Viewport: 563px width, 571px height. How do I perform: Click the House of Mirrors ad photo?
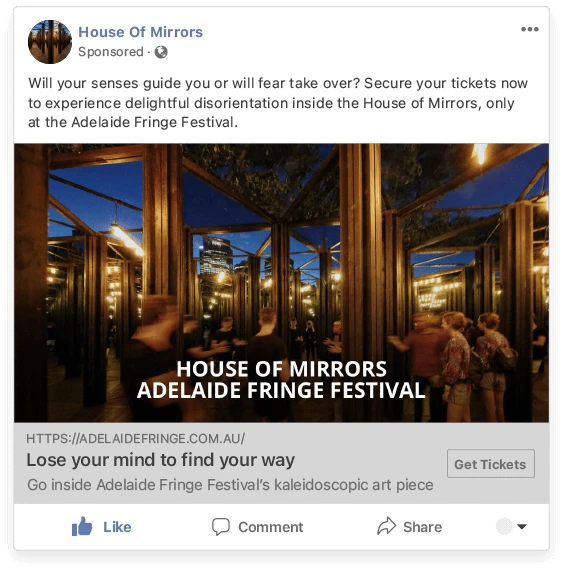(x=282, y=283)
